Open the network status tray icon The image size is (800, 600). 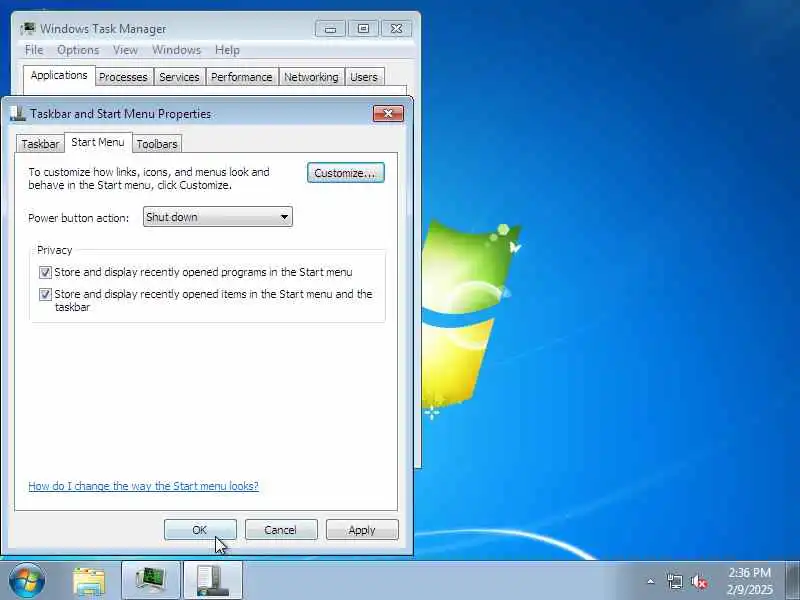click(x=674, y=581)
